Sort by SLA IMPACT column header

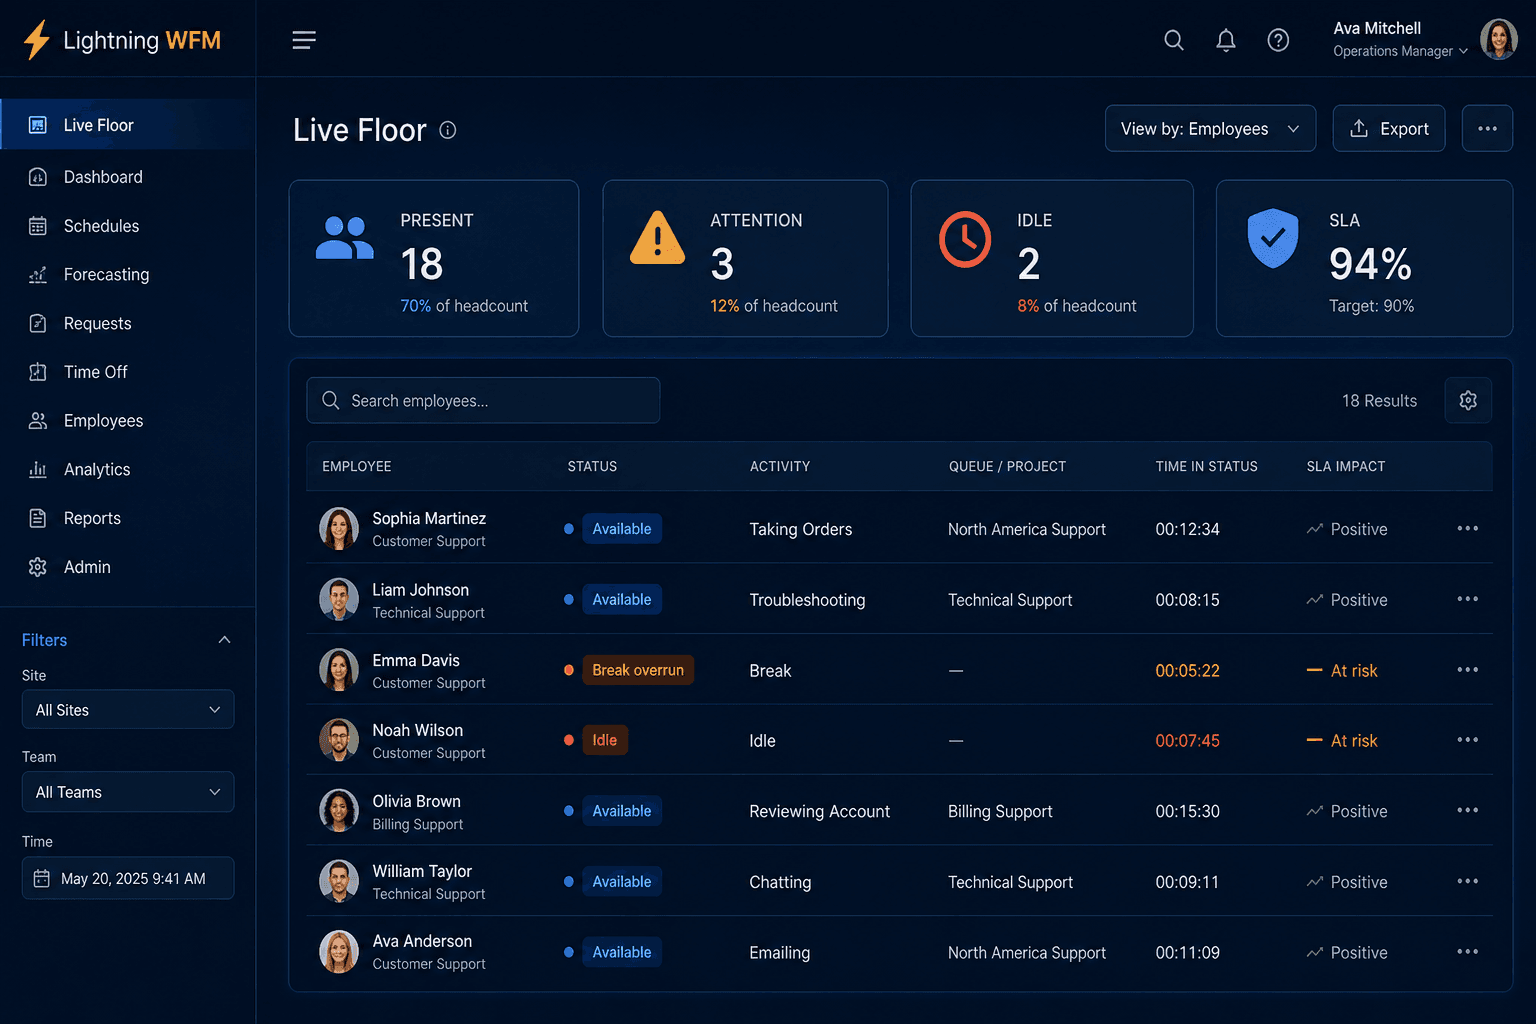1346,466
